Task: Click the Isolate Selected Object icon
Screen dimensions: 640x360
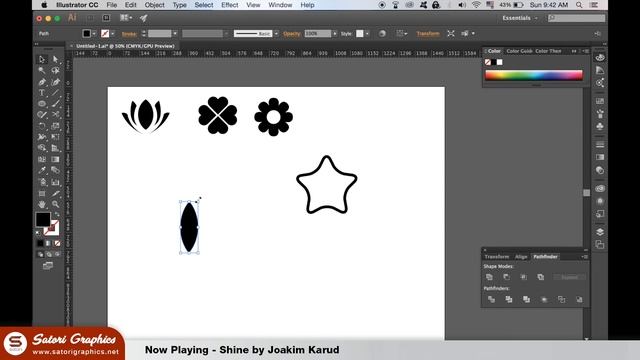Action: click(451, 33)
